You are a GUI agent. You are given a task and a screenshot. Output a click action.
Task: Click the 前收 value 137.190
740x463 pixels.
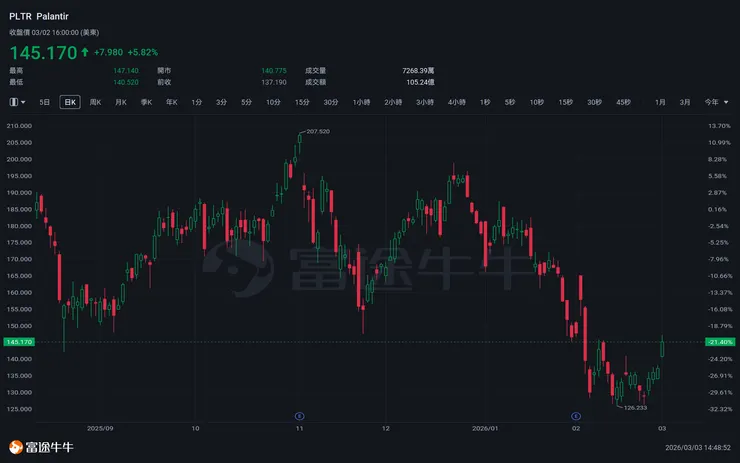click(x=274, y=82)
